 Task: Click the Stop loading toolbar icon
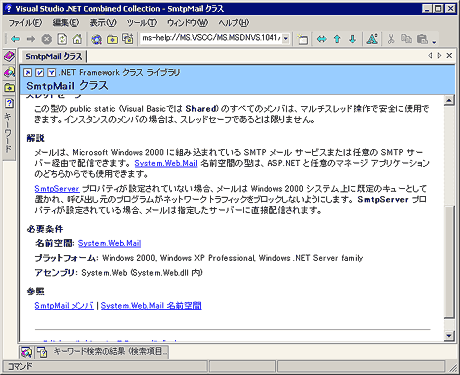[x=47, y=39]
